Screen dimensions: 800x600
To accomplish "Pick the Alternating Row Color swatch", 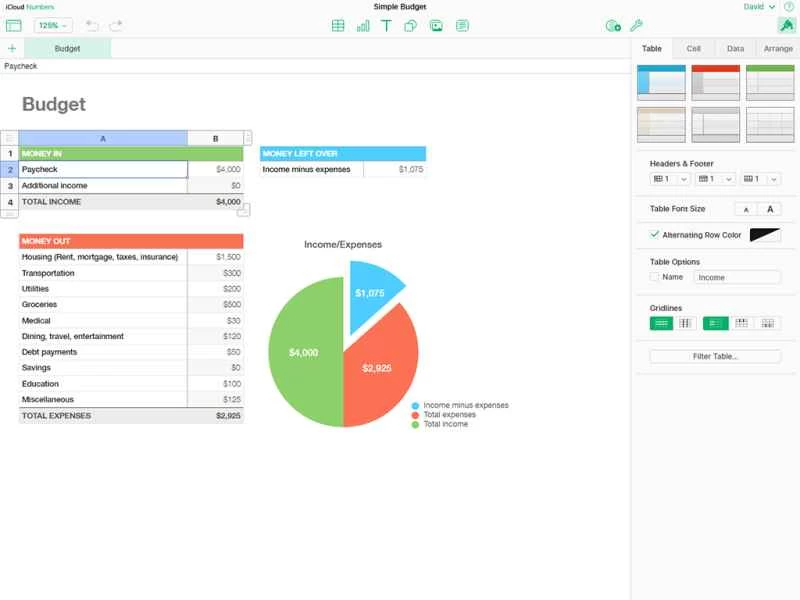I will coord(765,235).
